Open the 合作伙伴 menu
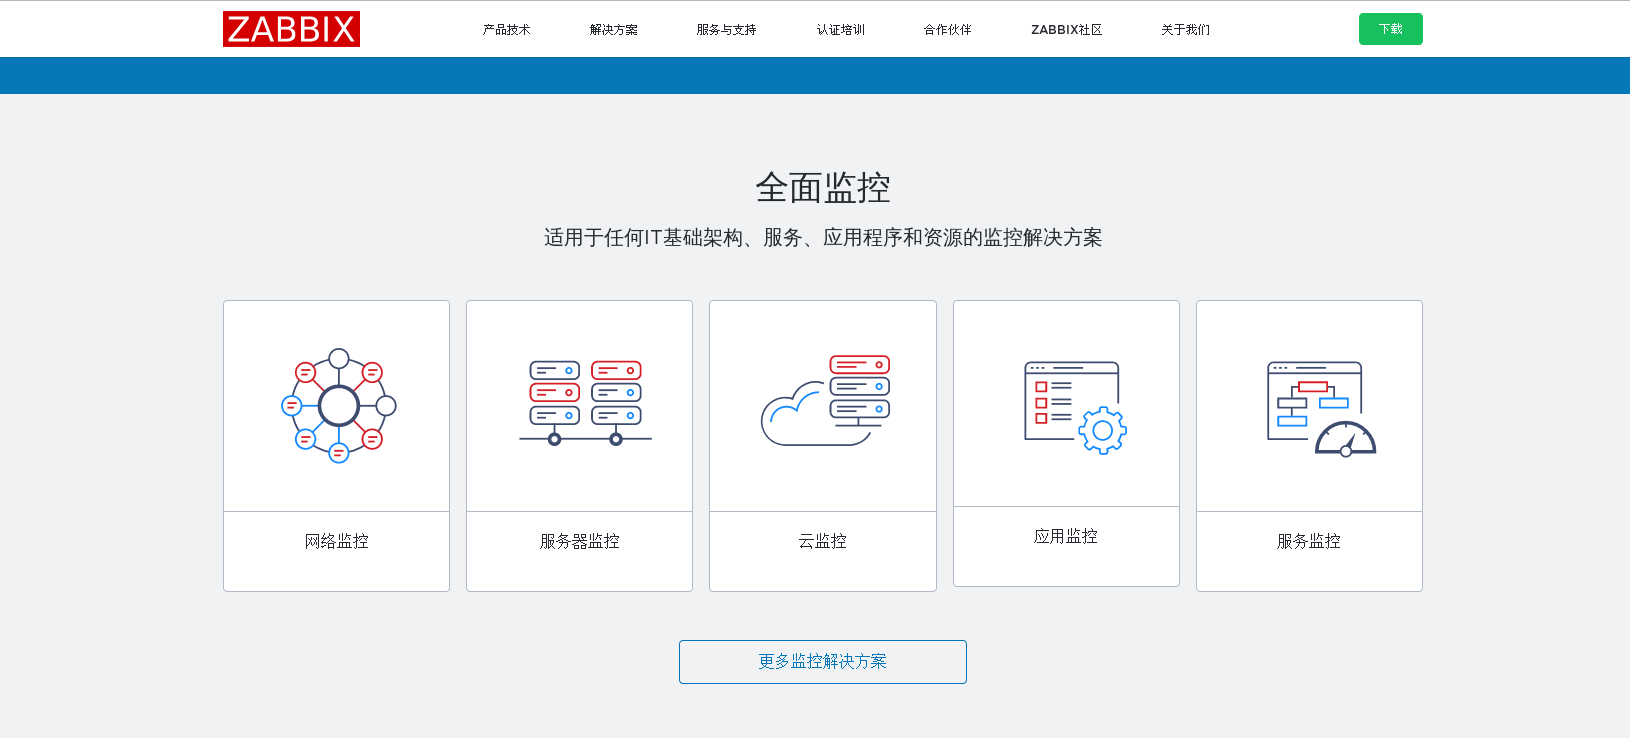Viewport: 1630px width, 738px height. pos(947,30)
